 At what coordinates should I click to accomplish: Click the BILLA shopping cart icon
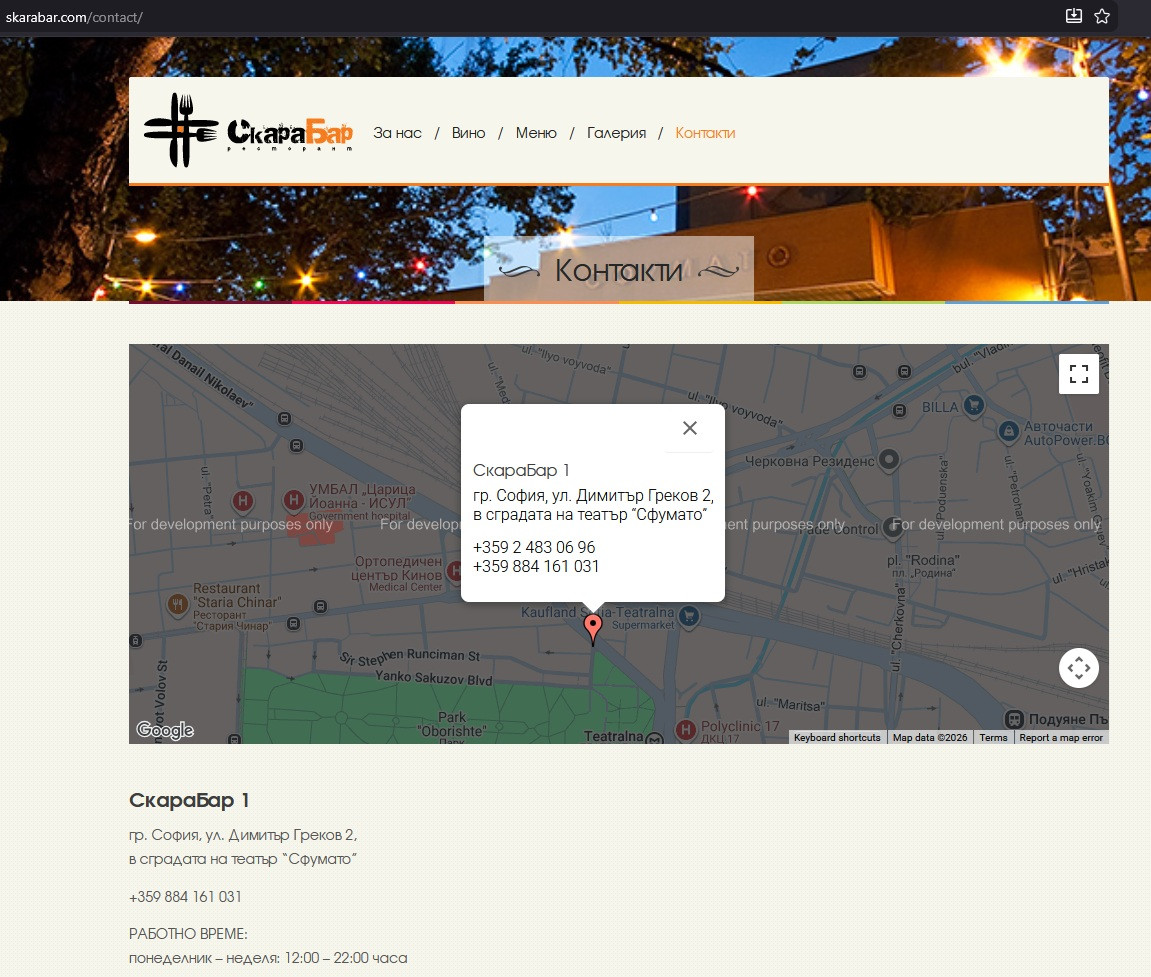tap(974, 405)
